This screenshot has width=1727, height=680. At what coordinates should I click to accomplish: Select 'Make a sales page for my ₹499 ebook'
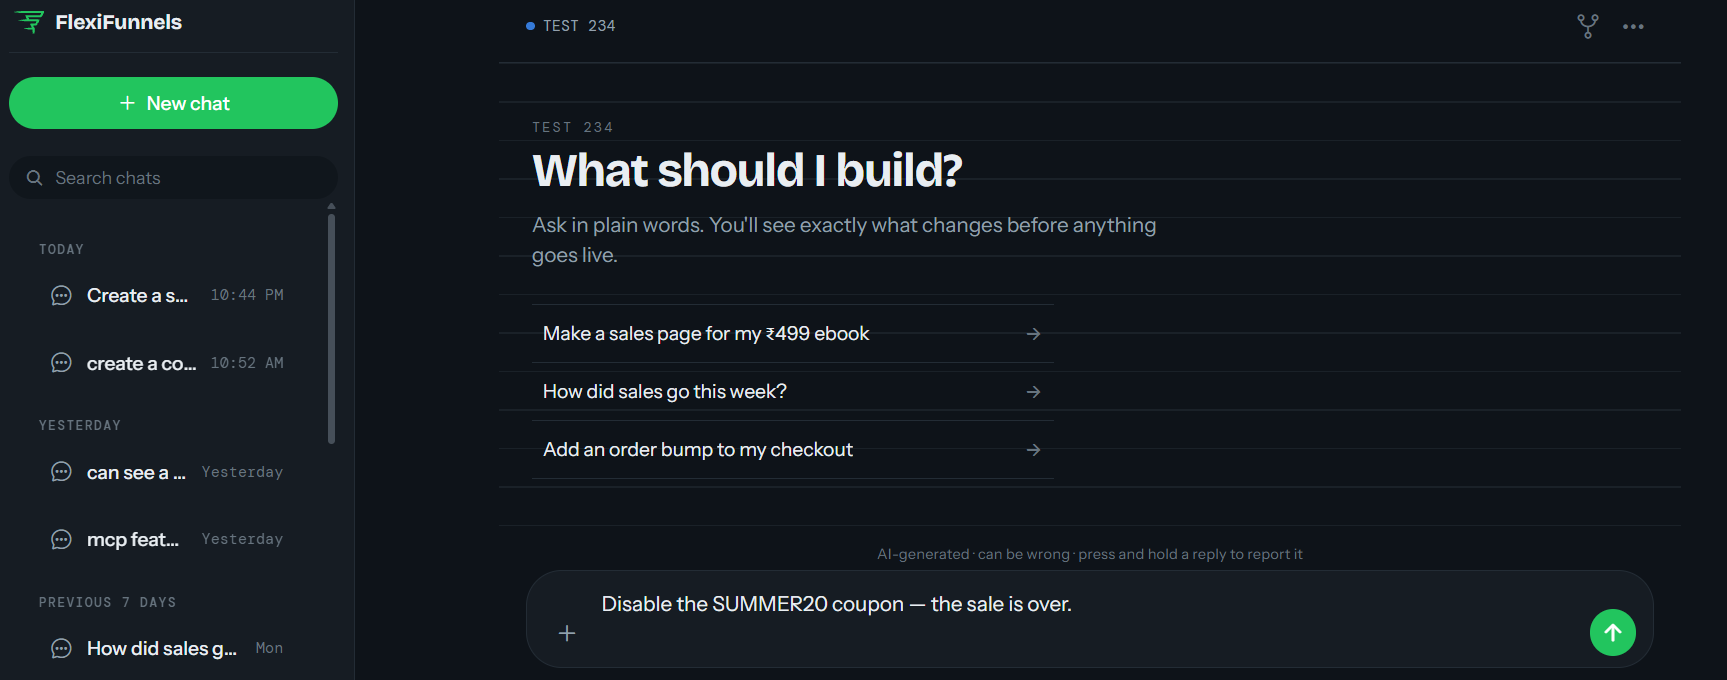click(792, 334)
